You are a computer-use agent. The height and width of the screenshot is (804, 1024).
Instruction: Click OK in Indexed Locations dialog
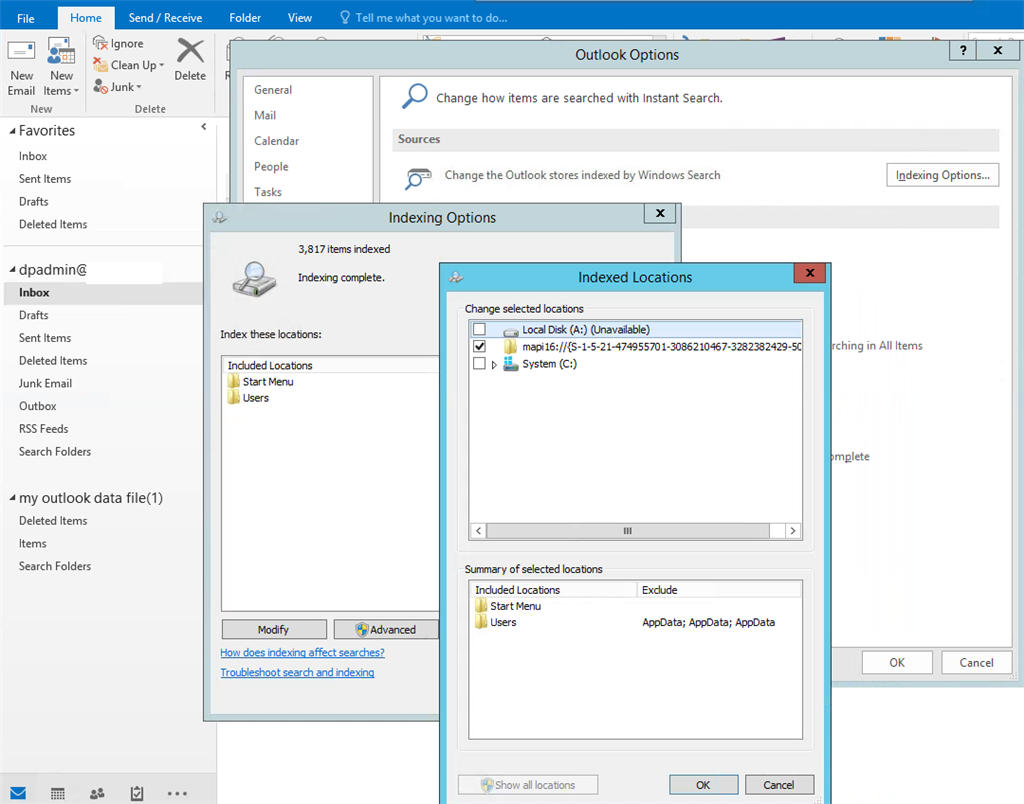point(703,784)
